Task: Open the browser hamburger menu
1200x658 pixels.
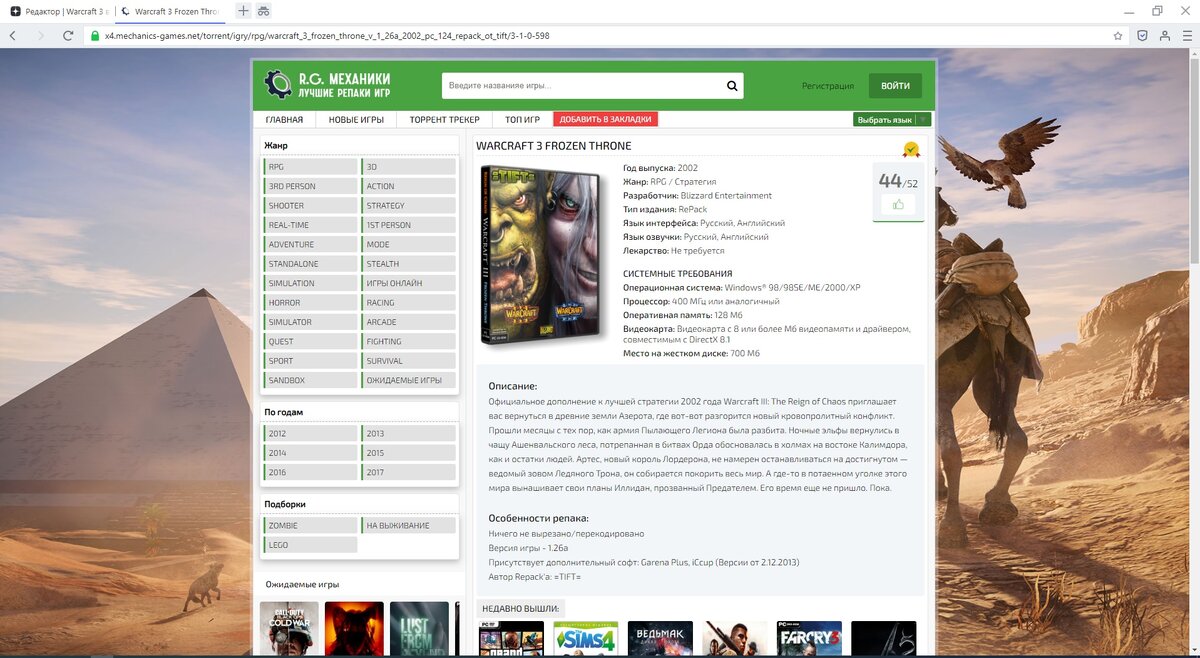Action: 1189,33
